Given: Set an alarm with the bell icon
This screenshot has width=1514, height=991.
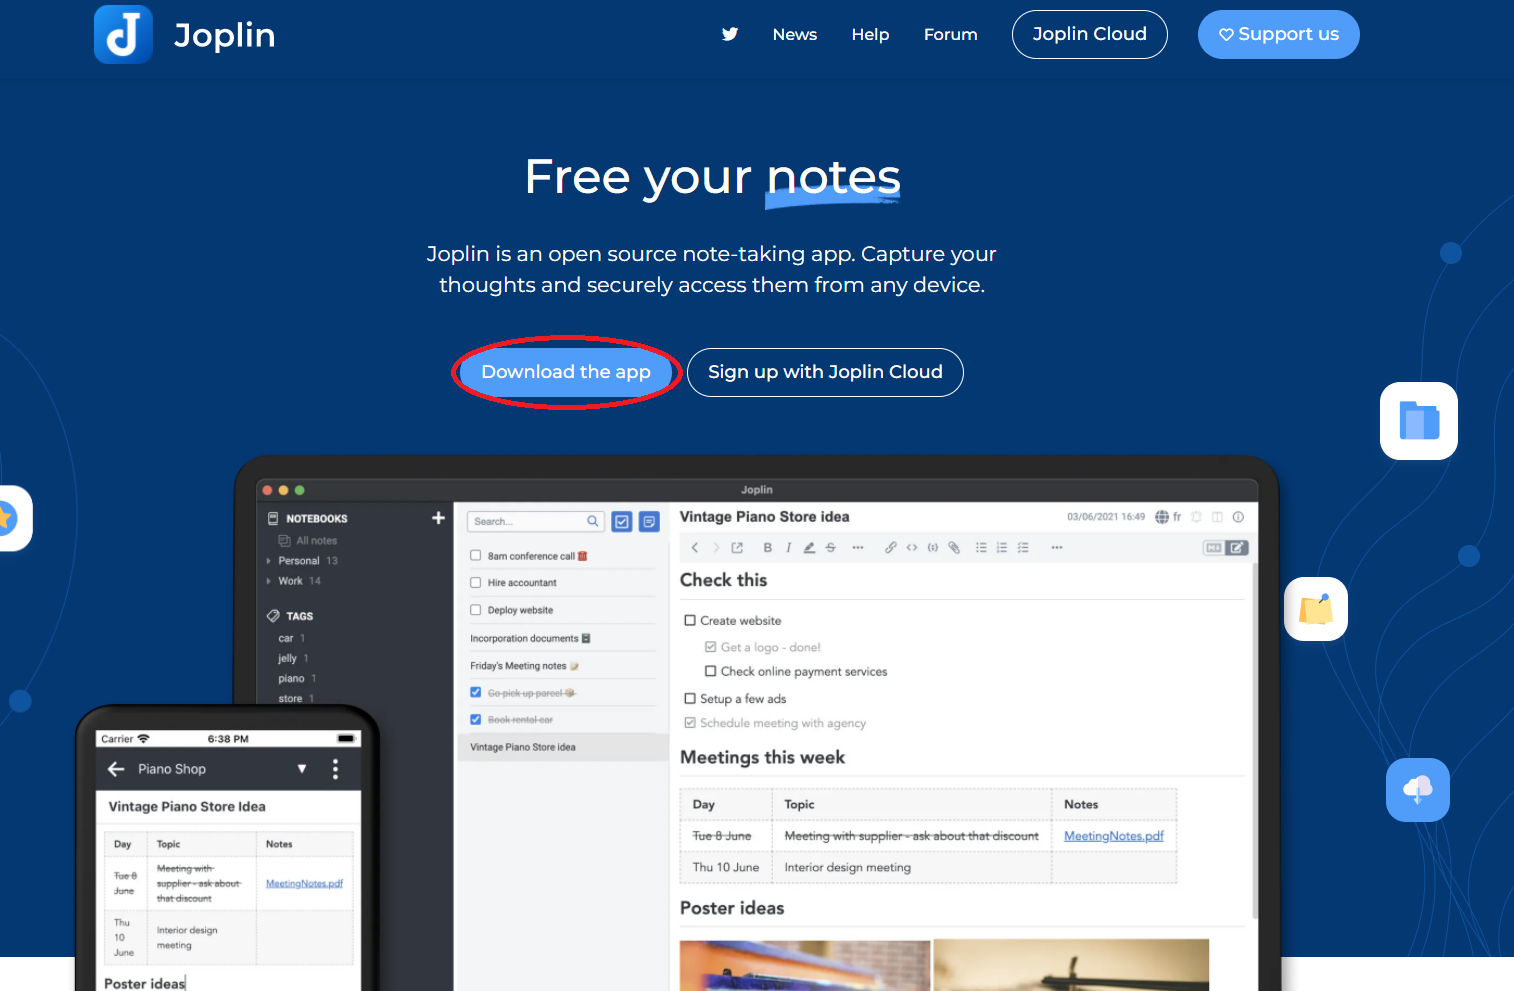Looking at the screenshot, I should pos(1196,517).
